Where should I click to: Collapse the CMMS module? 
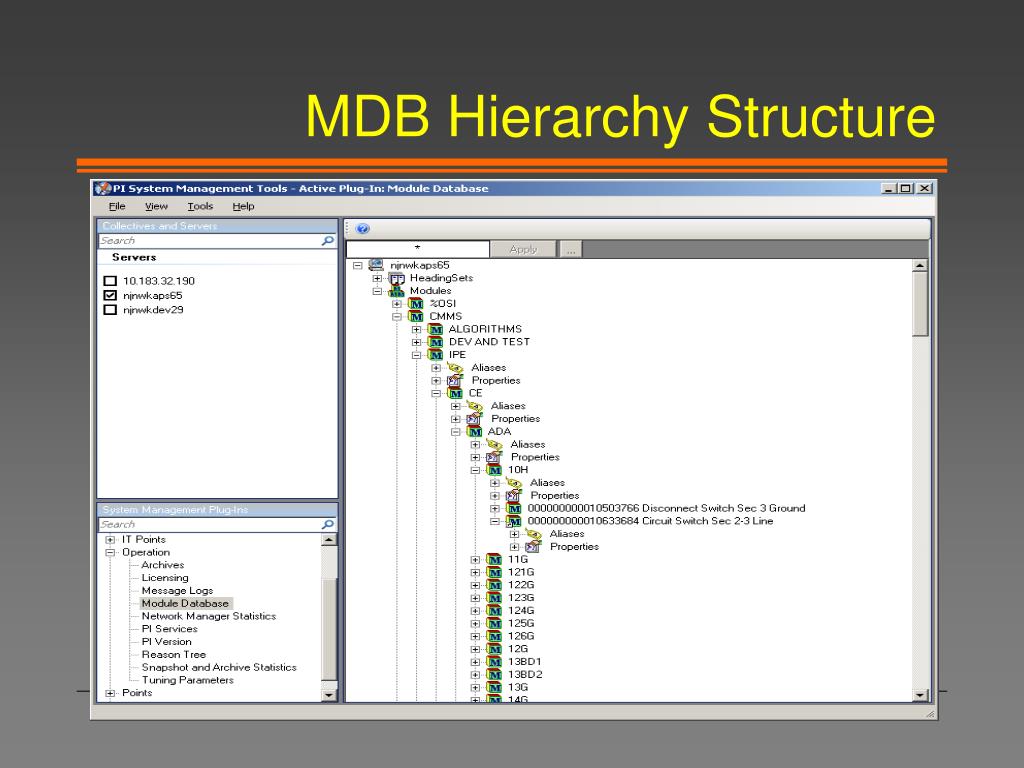(396, 317)
